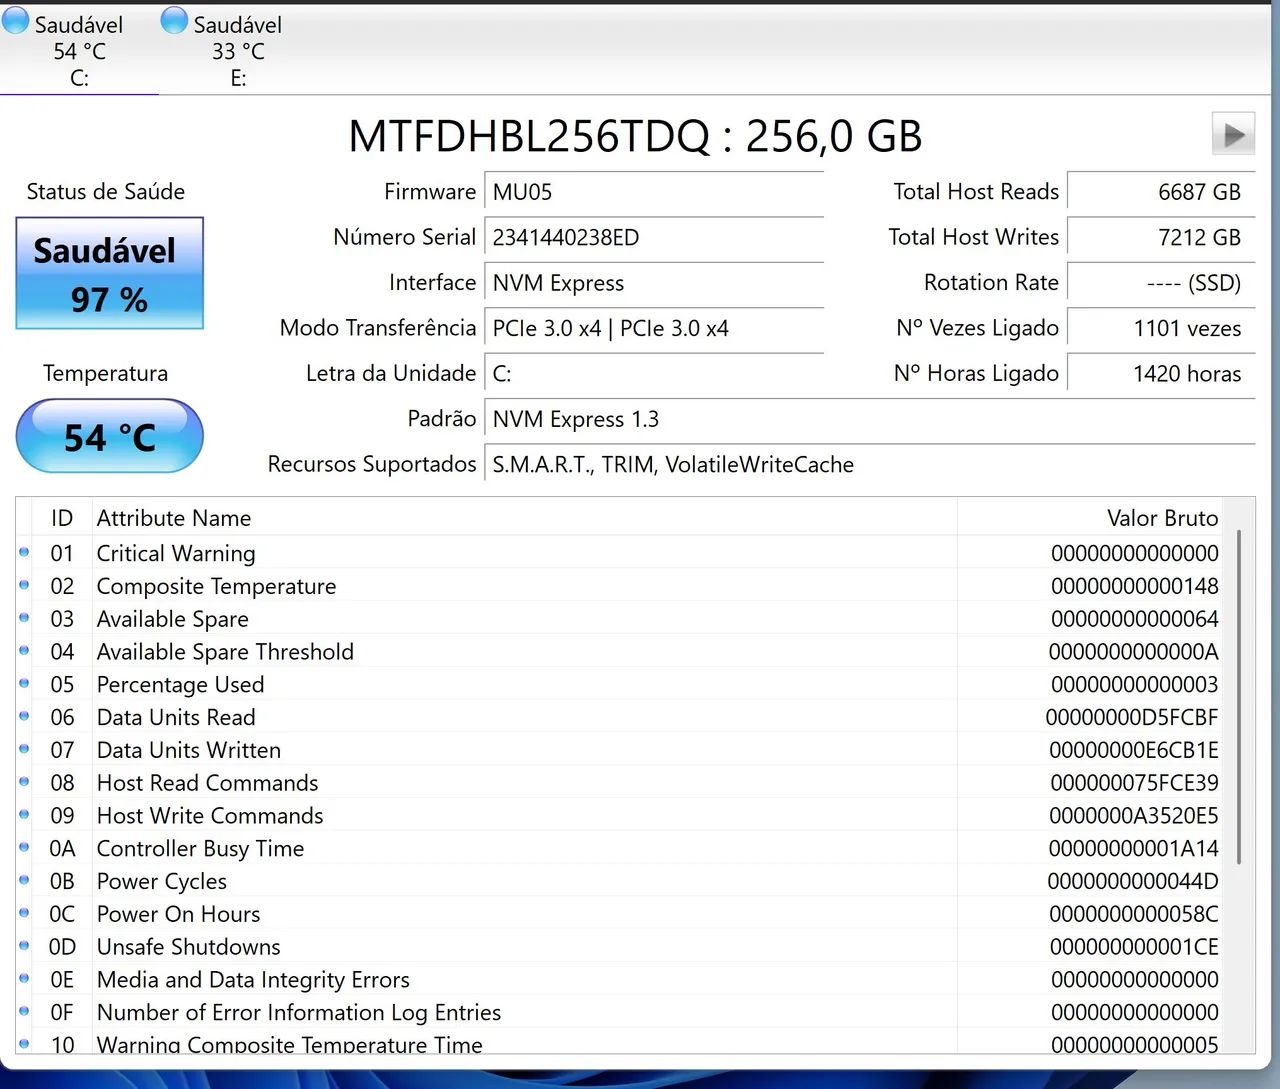
Task: Click the 54 °C temperature indicator
Action: click(109, 436)
